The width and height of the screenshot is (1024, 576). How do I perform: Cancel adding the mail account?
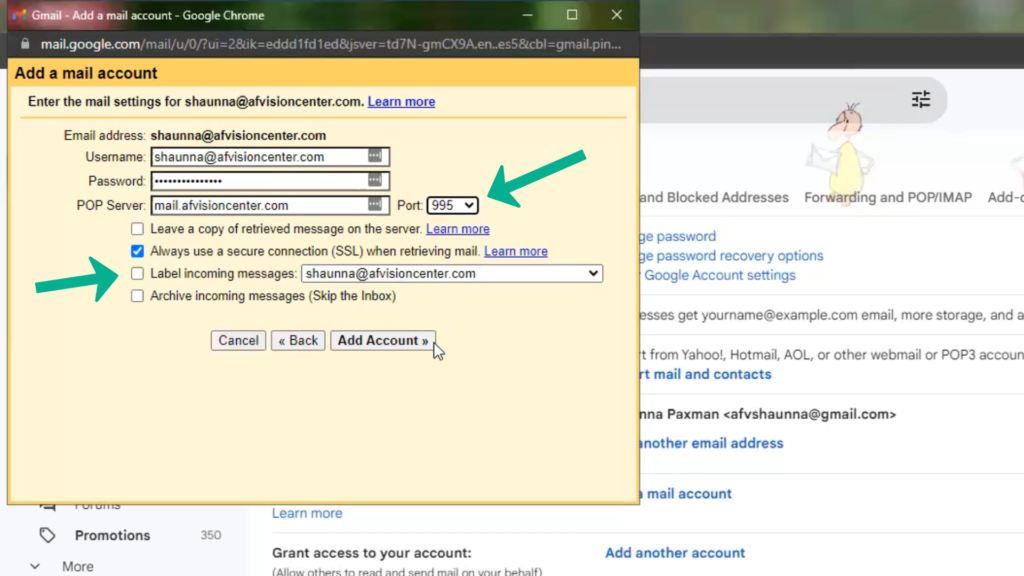click(238, 340)
